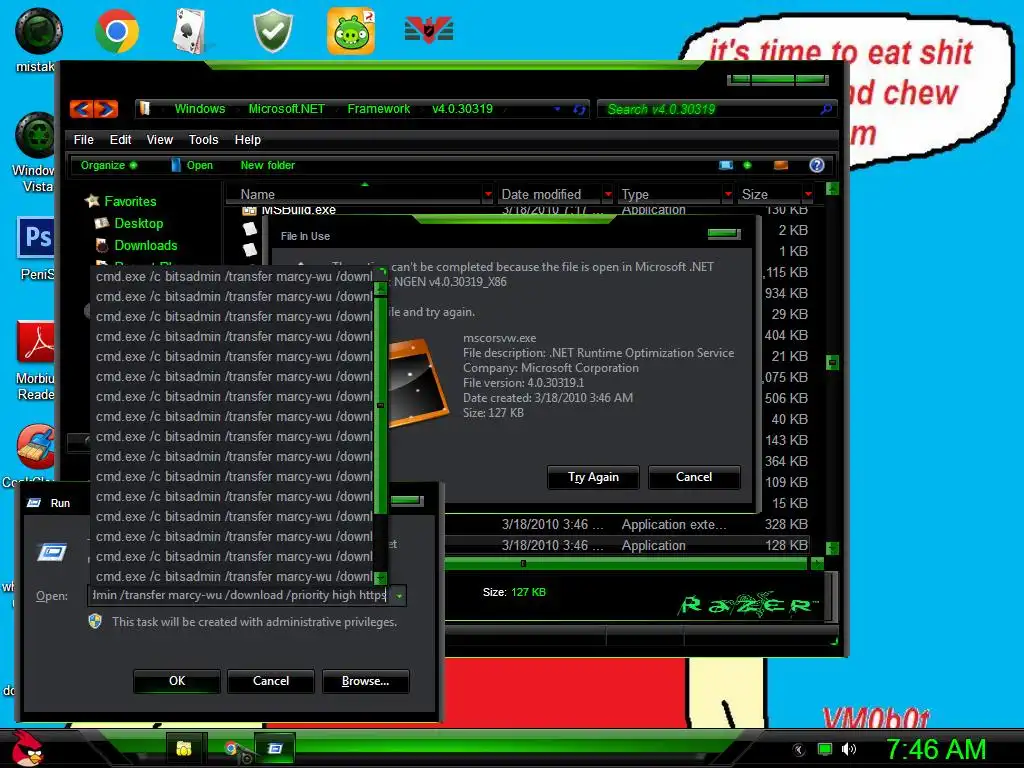Open the address bar history dropdown
This screenshot has height=768, width=1024.
click(557, 109)
